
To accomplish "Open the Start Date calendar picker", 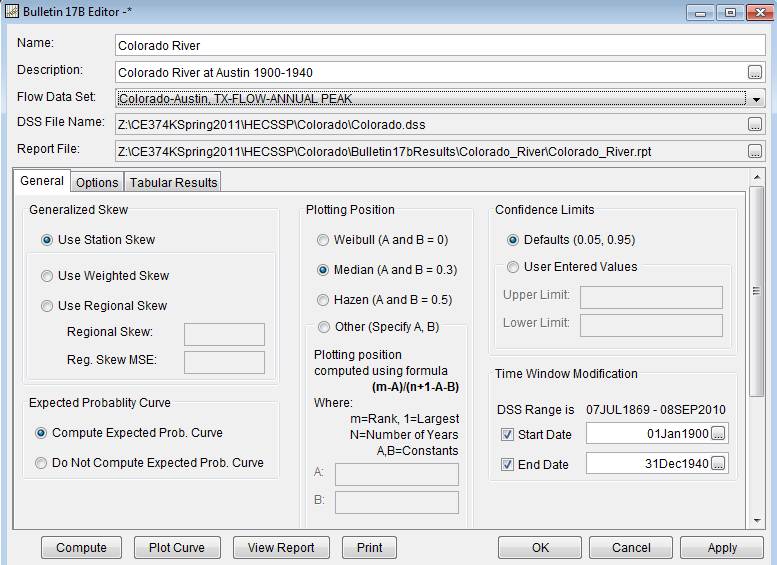I will pyautogui.click(x=718, y=434).
